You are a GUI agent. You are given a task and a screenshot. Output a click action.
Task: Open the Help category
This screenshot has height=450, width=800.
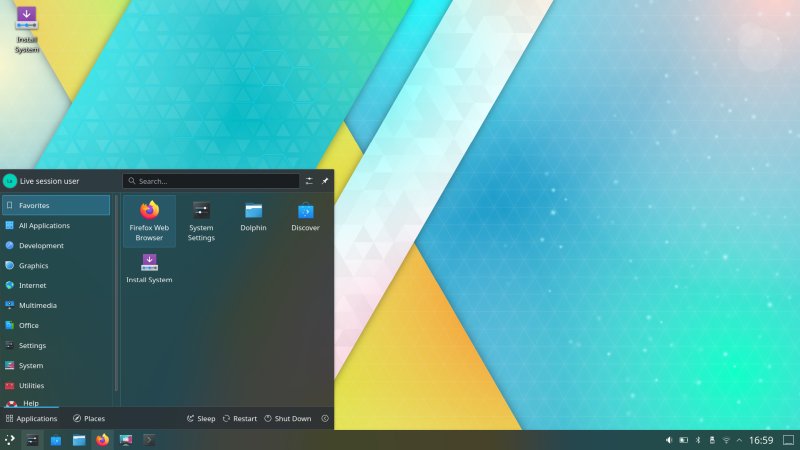pos(56,402)
